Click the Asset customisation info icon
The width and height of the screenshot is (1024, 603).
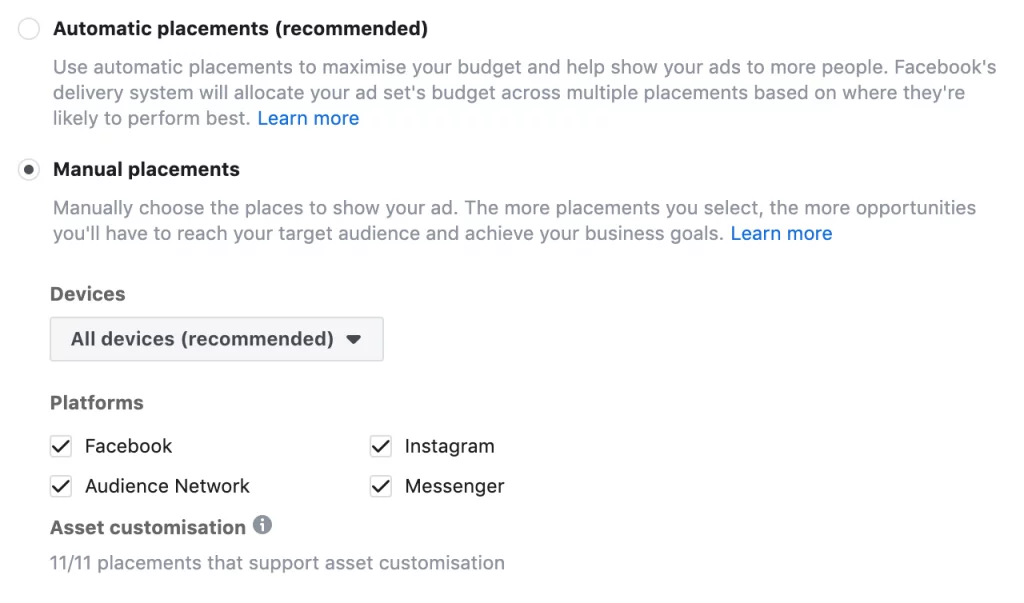[x=262, y=525]
